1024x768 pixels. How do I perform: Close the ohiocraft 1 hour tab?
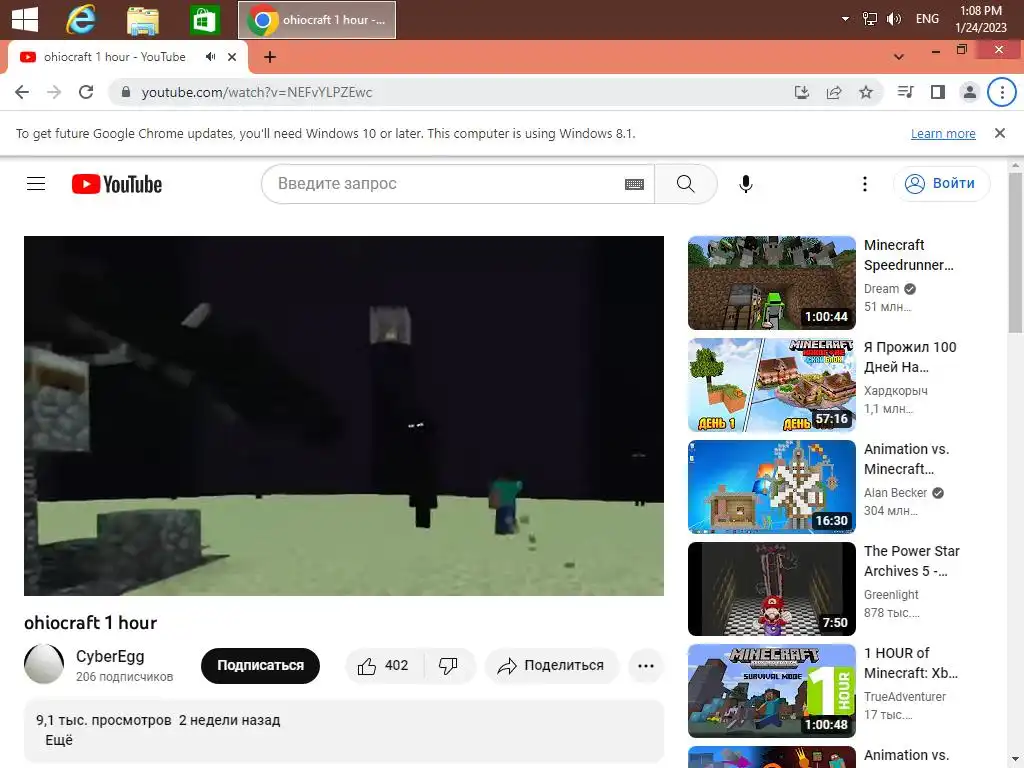pos(232,57)
